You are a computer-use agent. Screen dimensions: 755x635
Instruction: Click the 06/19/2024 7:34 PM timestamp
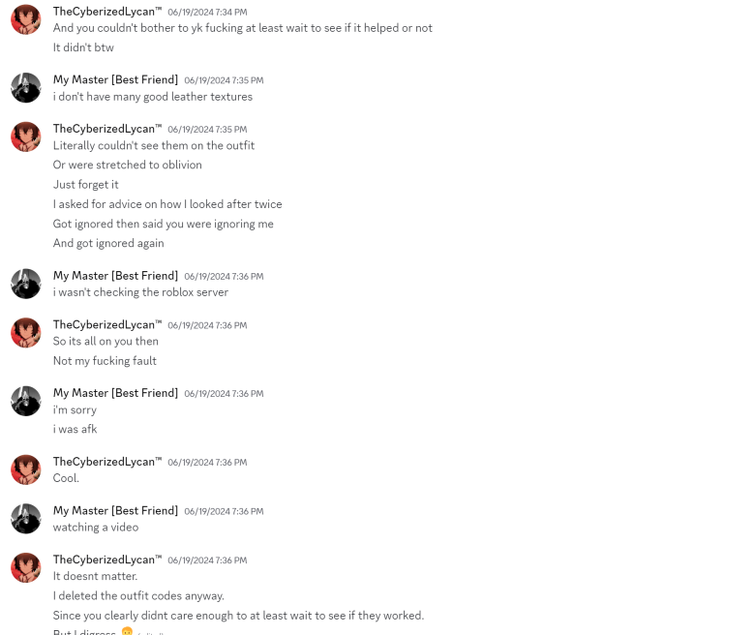(x=208, y=12)
